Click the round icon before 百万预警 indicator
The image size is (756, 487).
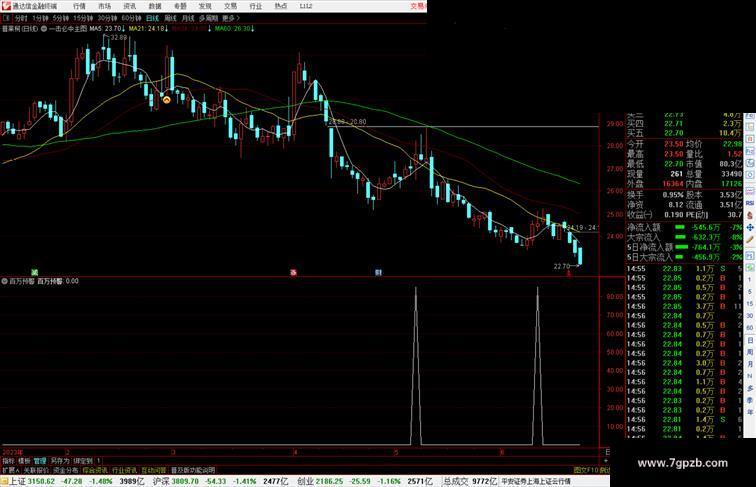[5, 281]
